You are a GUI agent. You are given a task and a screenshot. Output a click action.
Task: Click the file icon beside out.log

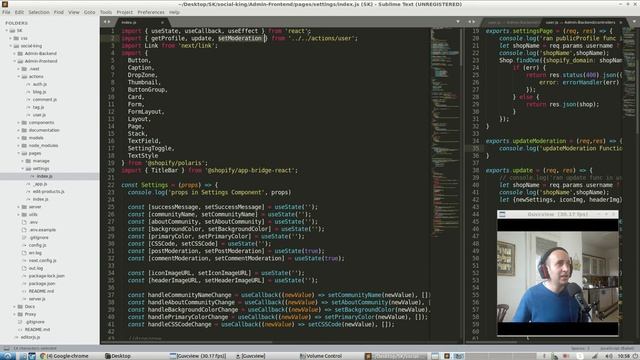pos(24,268)
